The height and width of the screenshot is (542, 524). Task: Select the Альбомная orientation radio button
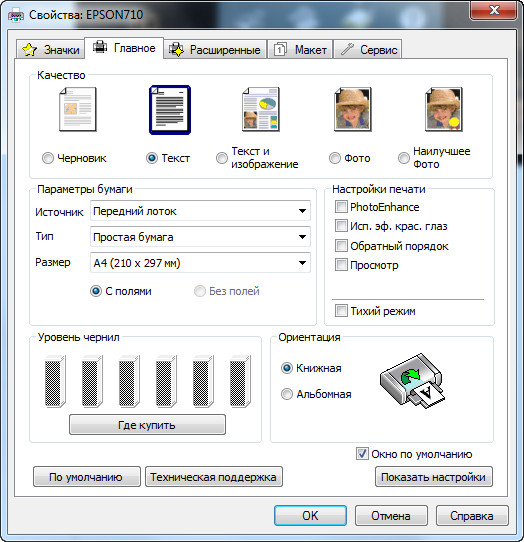287,394
